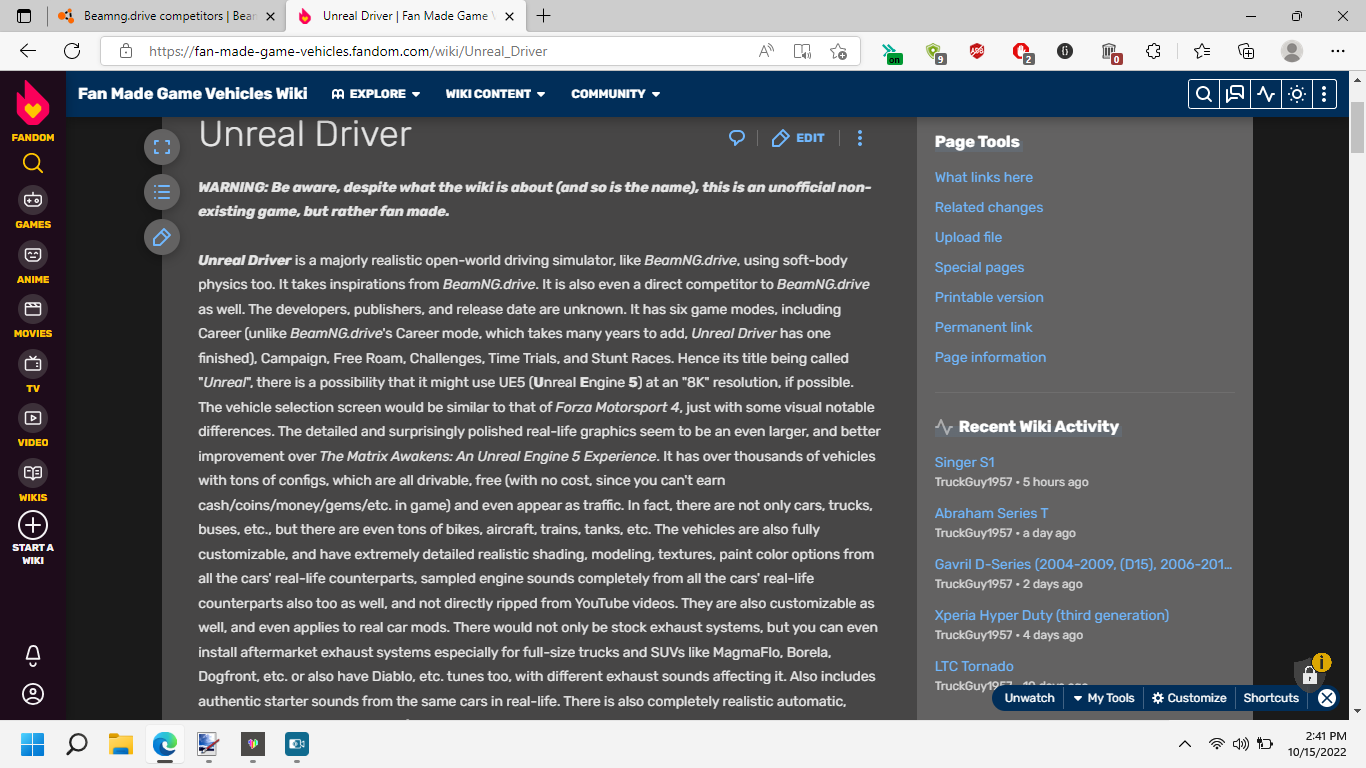Open the wiki header more options menu
The image size is (1366, 768).
click(1324, 94)
